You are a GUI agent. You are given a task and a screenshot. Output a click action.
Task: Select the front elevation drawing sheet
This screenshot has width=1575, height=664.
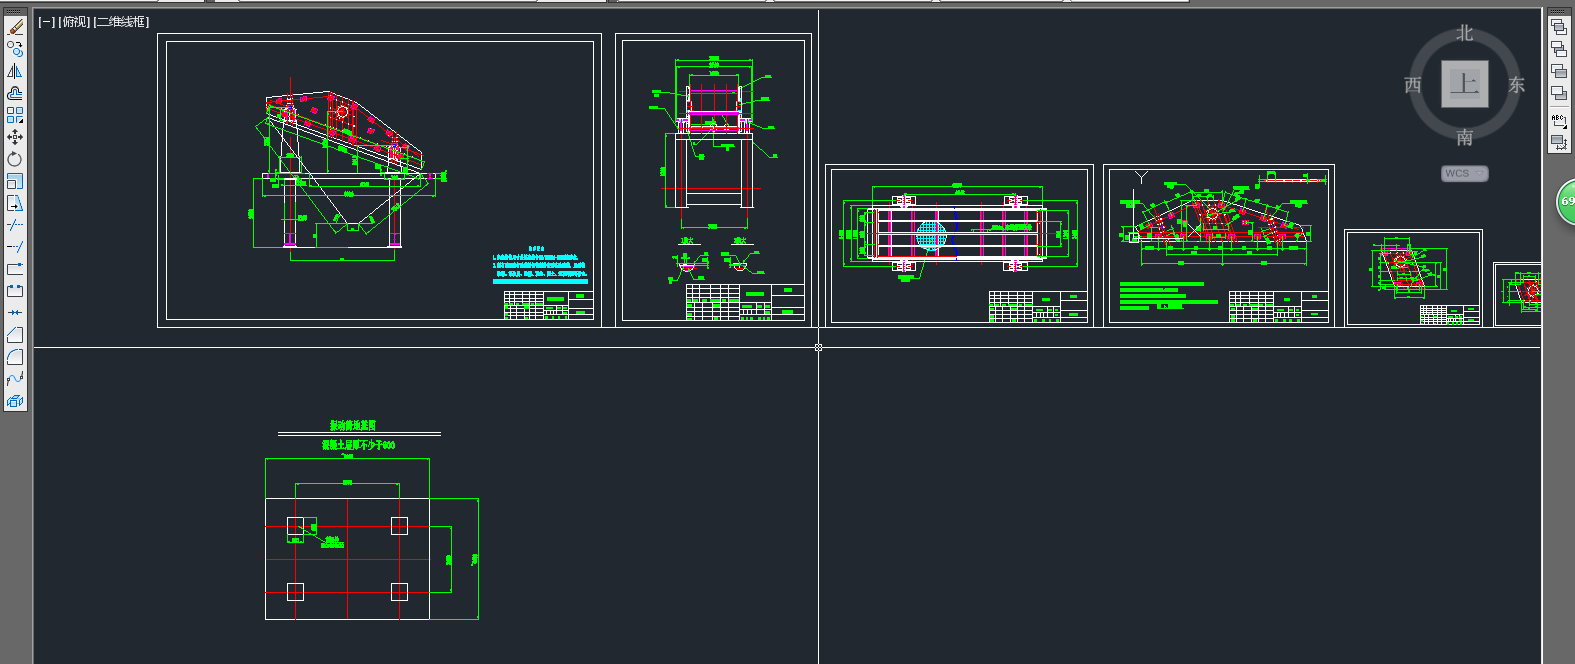pyautogui.click(x=713, y=180)
